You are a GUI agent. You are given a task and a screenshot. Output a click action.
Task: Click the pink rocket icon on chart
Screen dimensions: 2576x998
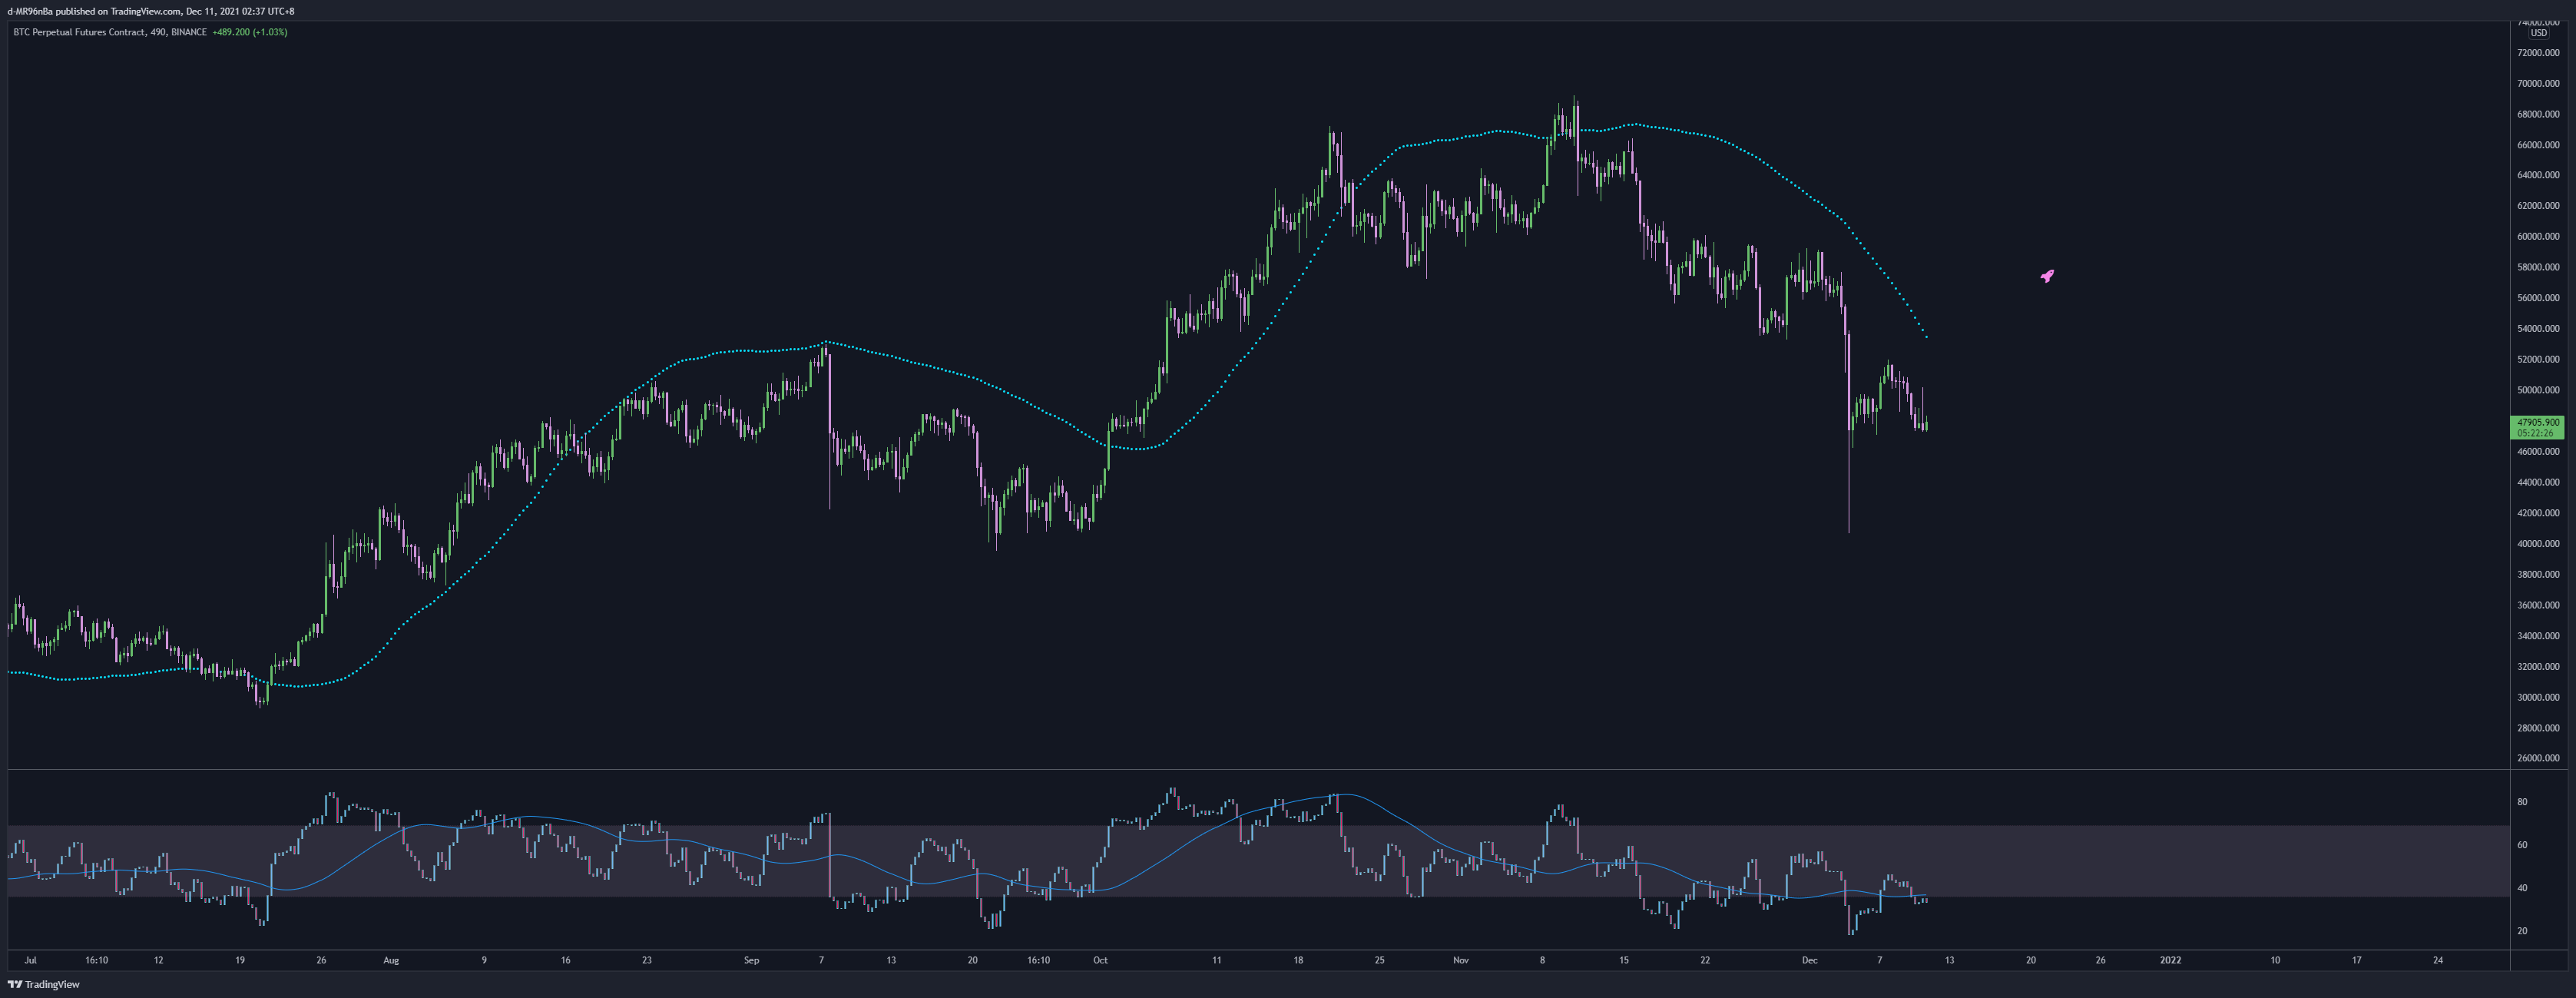point(2047,276)
